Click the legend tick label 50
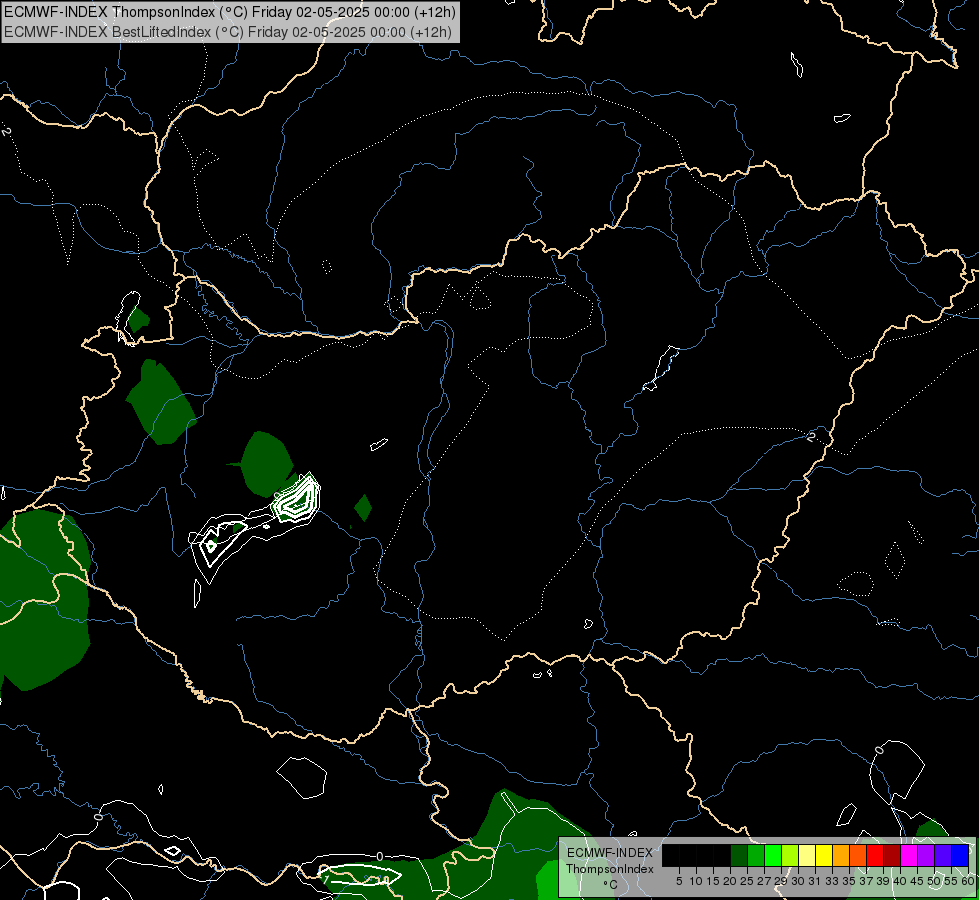The image size is (979, 900). (935, 881)
